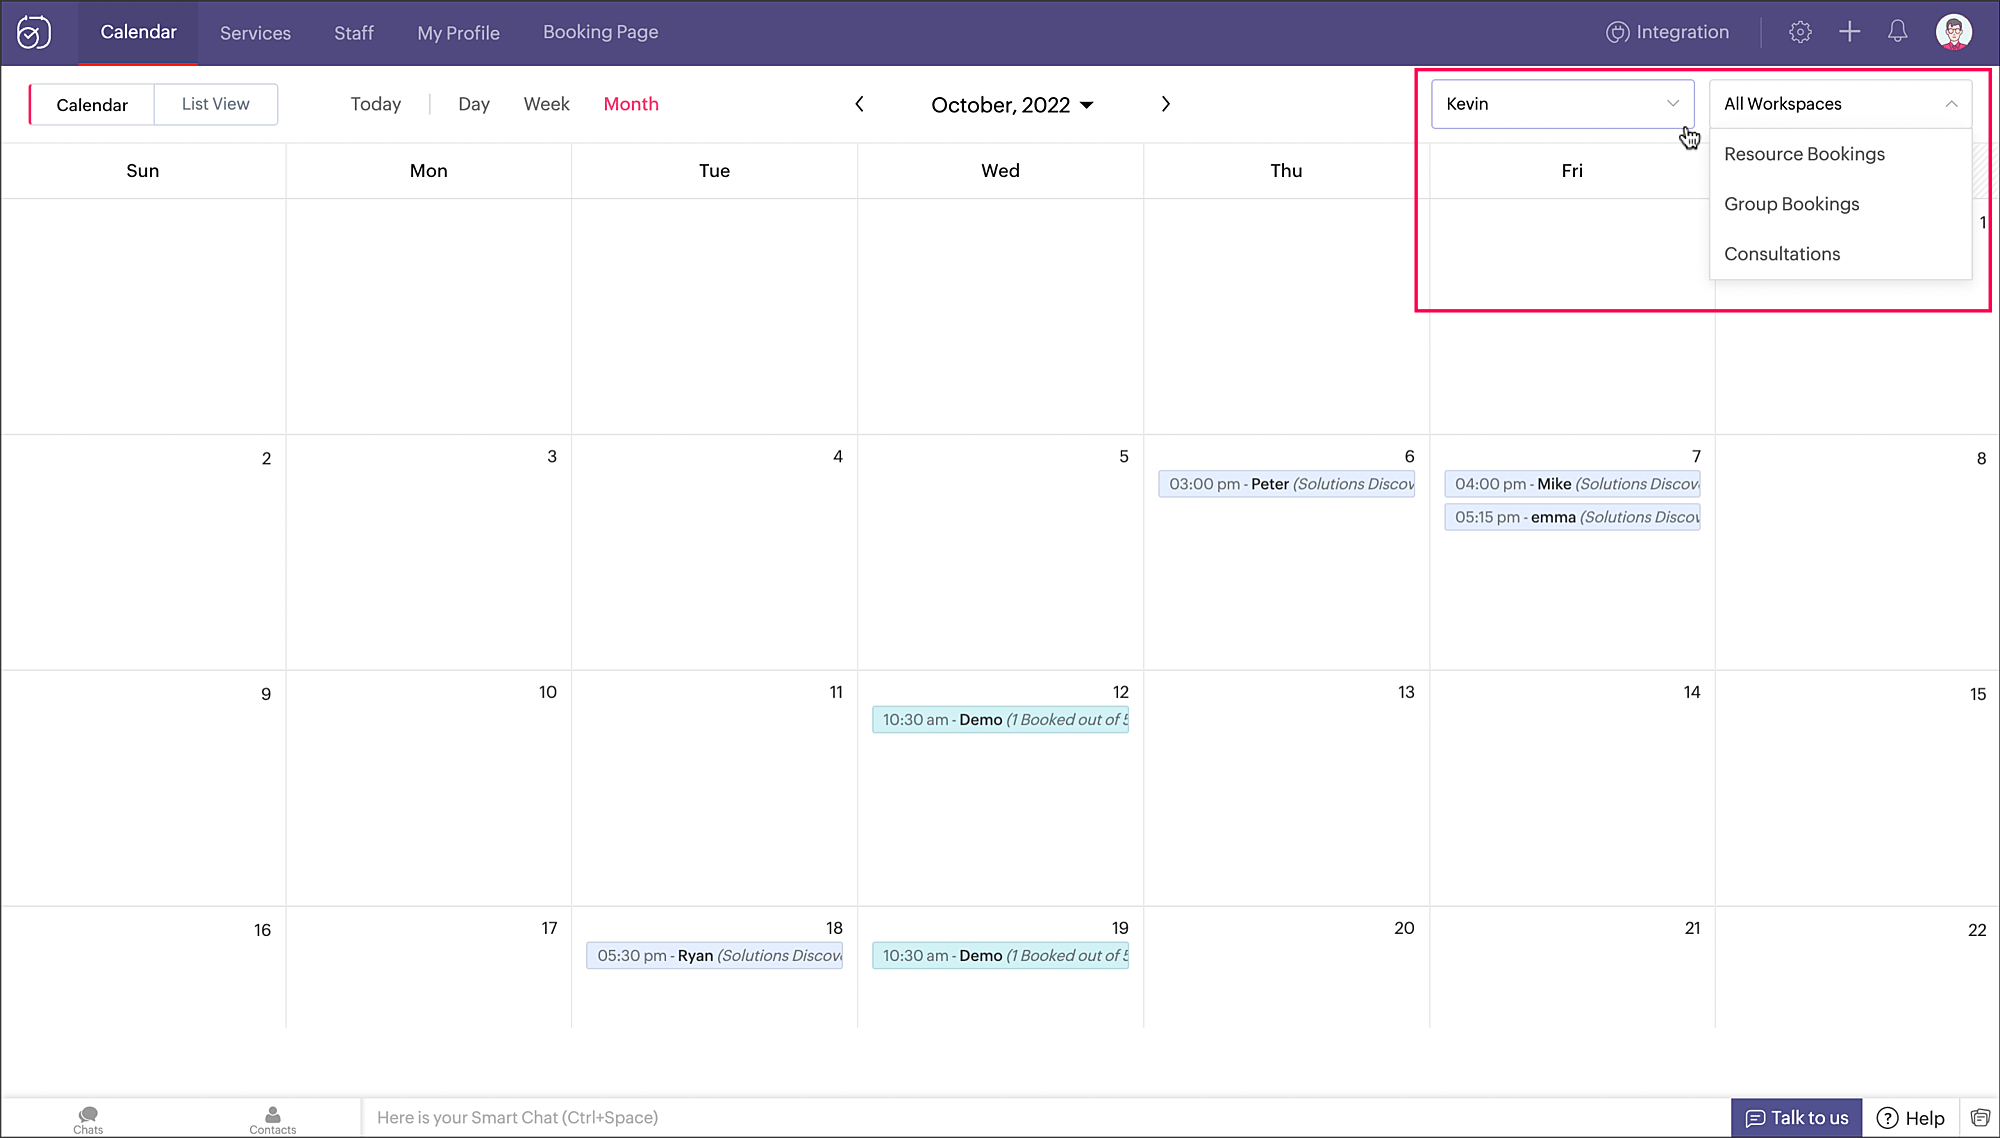
Task: Click the Today button
Action: (375, 104)
